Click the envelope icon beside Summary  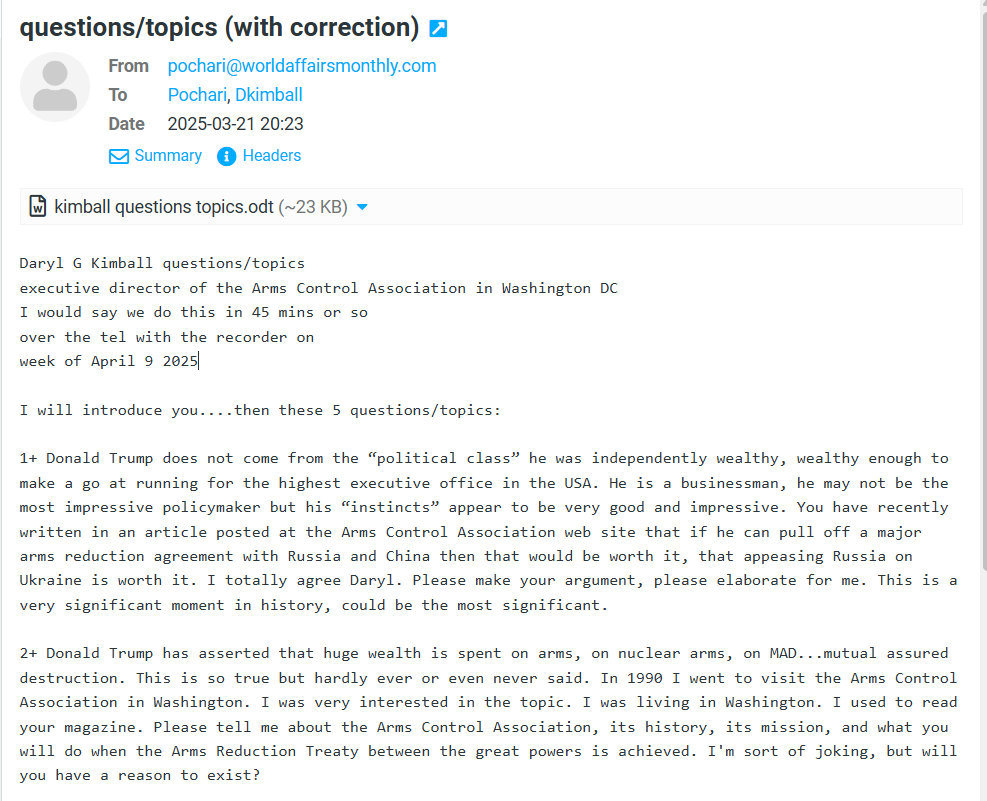119,156
